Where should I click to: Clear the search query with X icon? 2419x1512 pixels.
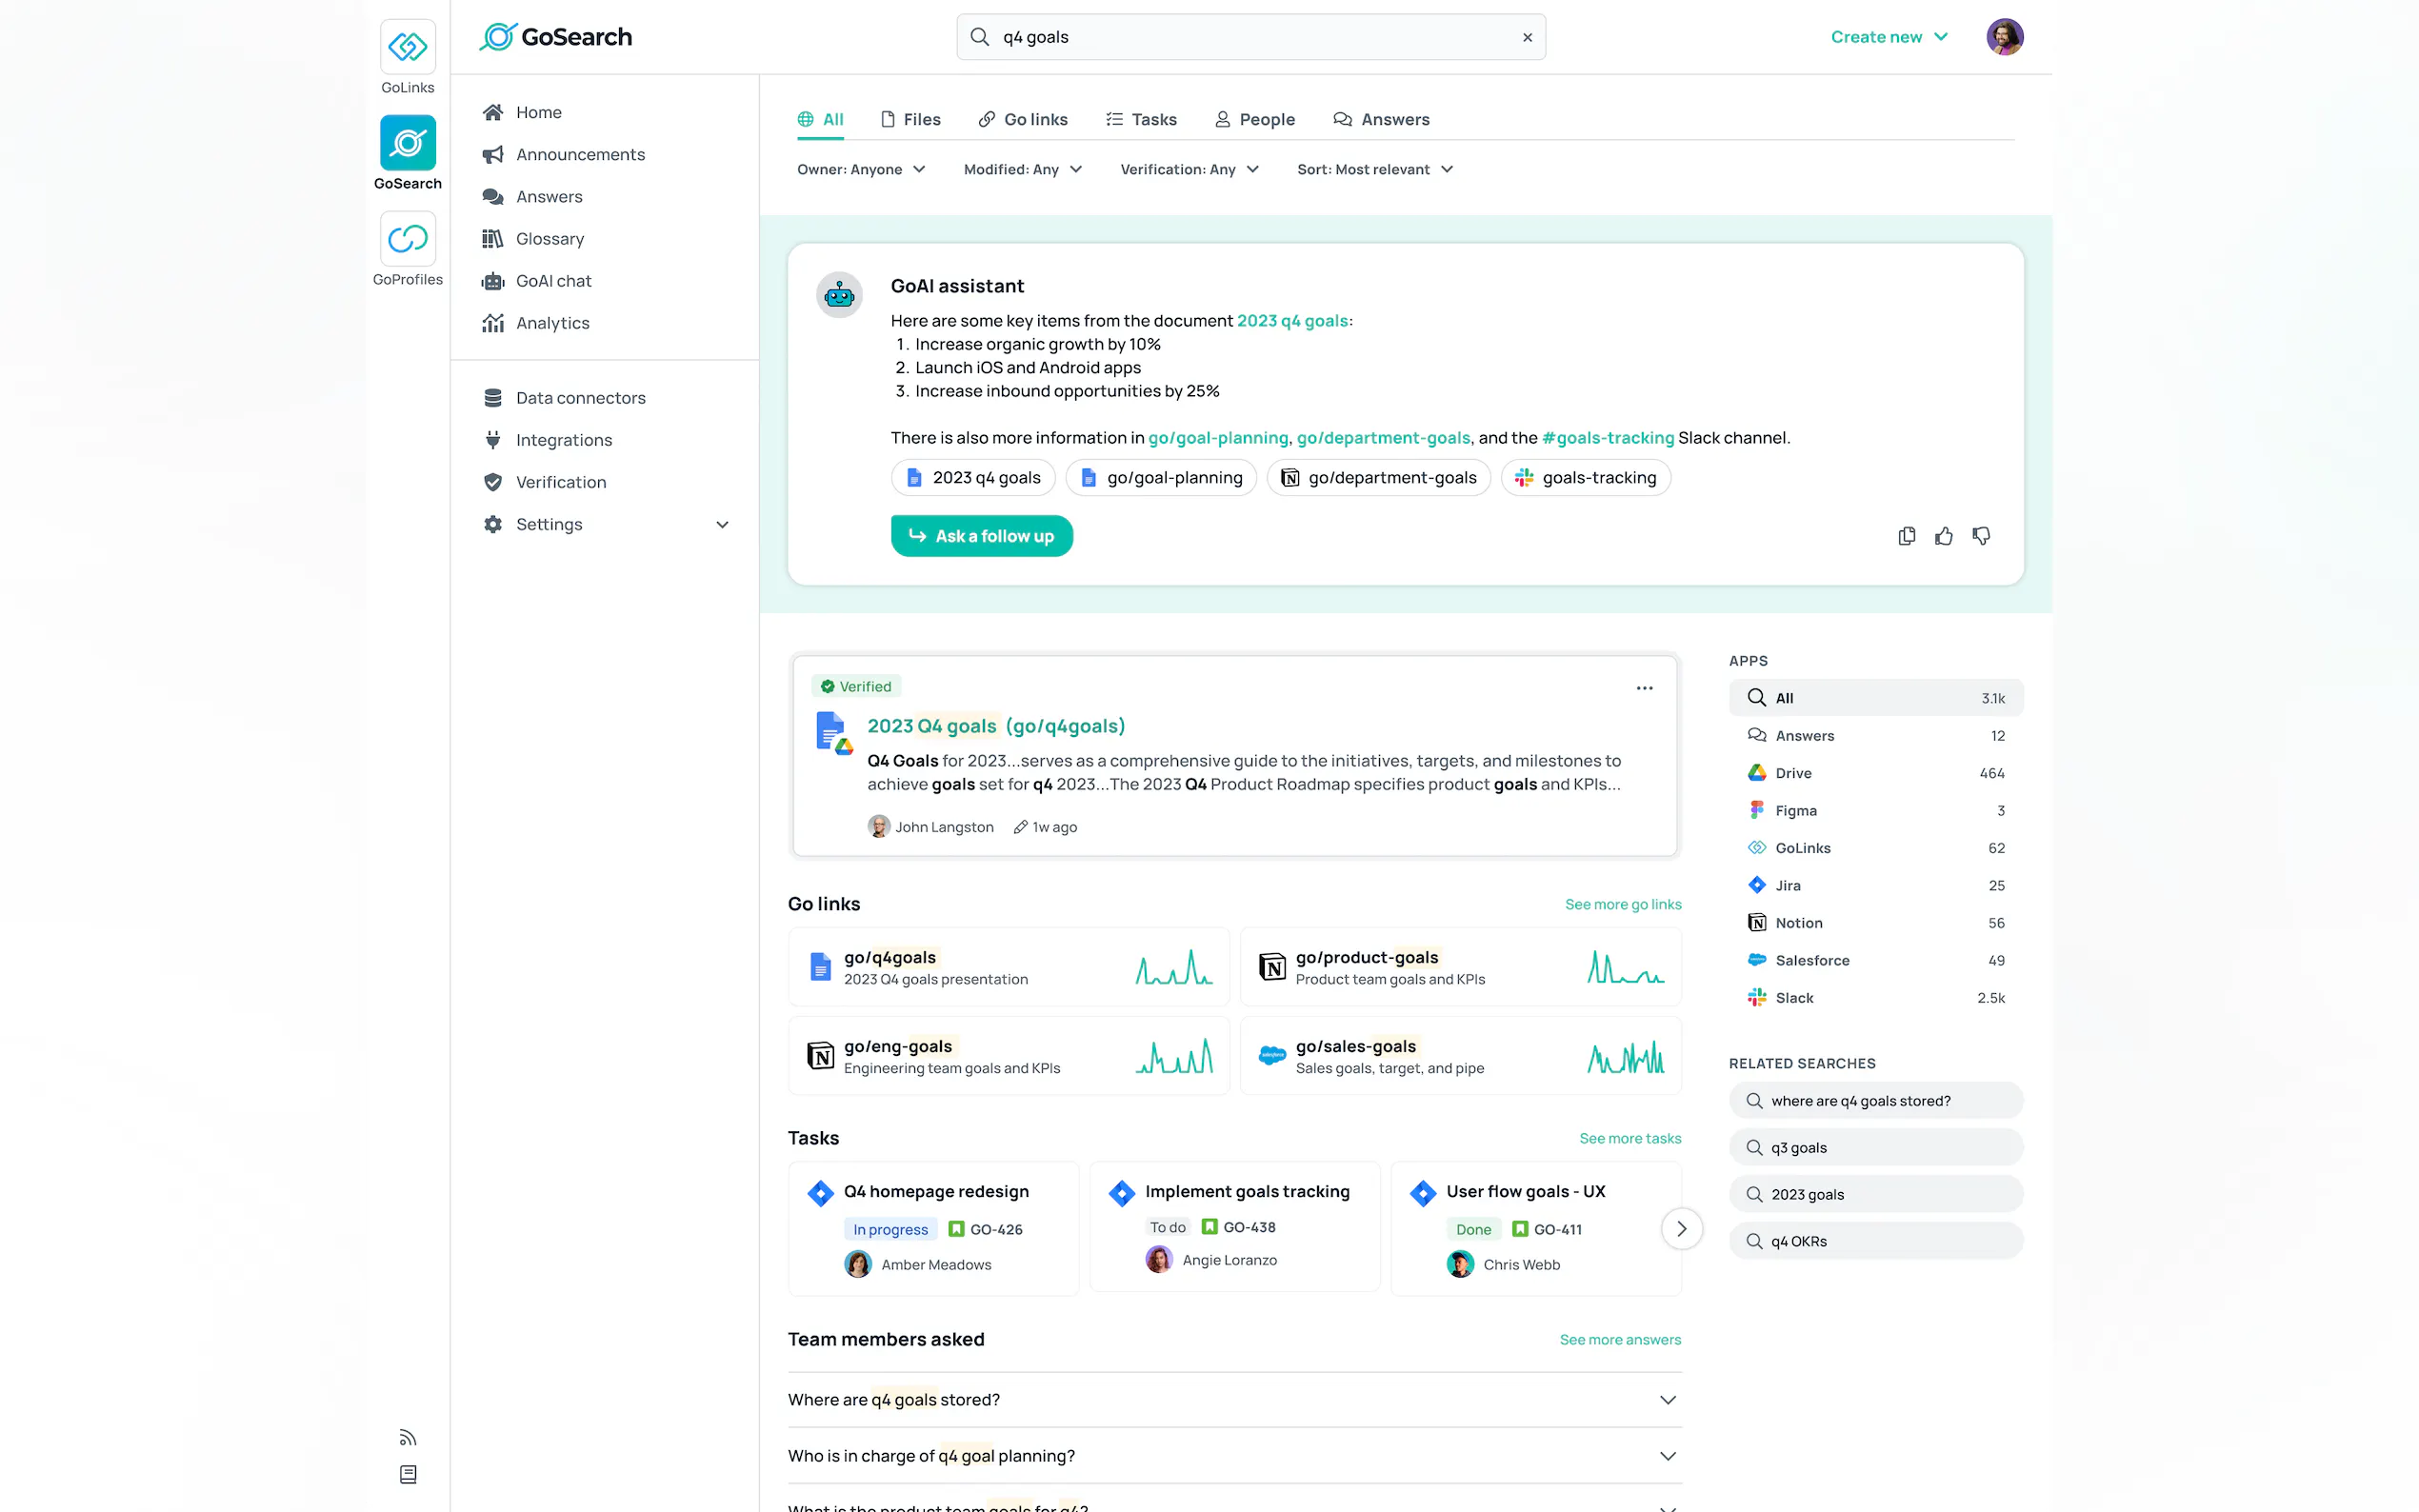tap(1527, 38)
